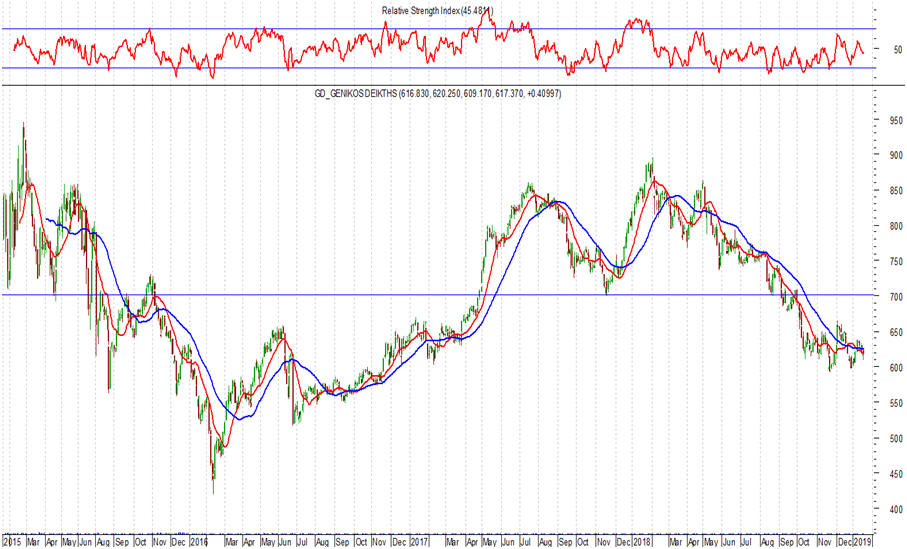Image resolution: width=907 pixels, height=549 pixels.
Task: Pick the 750 price axis label
Action: tap(895, 261)
